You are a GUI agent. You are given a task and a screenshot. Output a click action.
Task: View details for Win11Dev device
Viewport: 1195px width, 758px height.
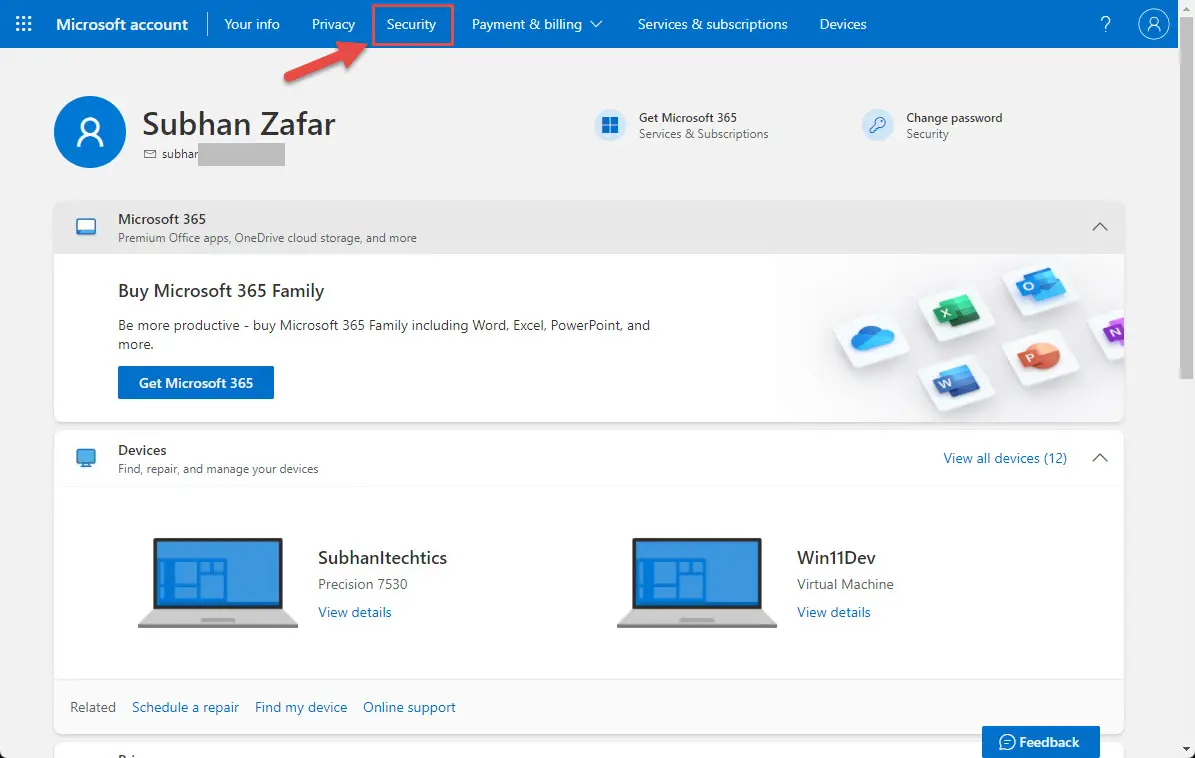point(834,612)
